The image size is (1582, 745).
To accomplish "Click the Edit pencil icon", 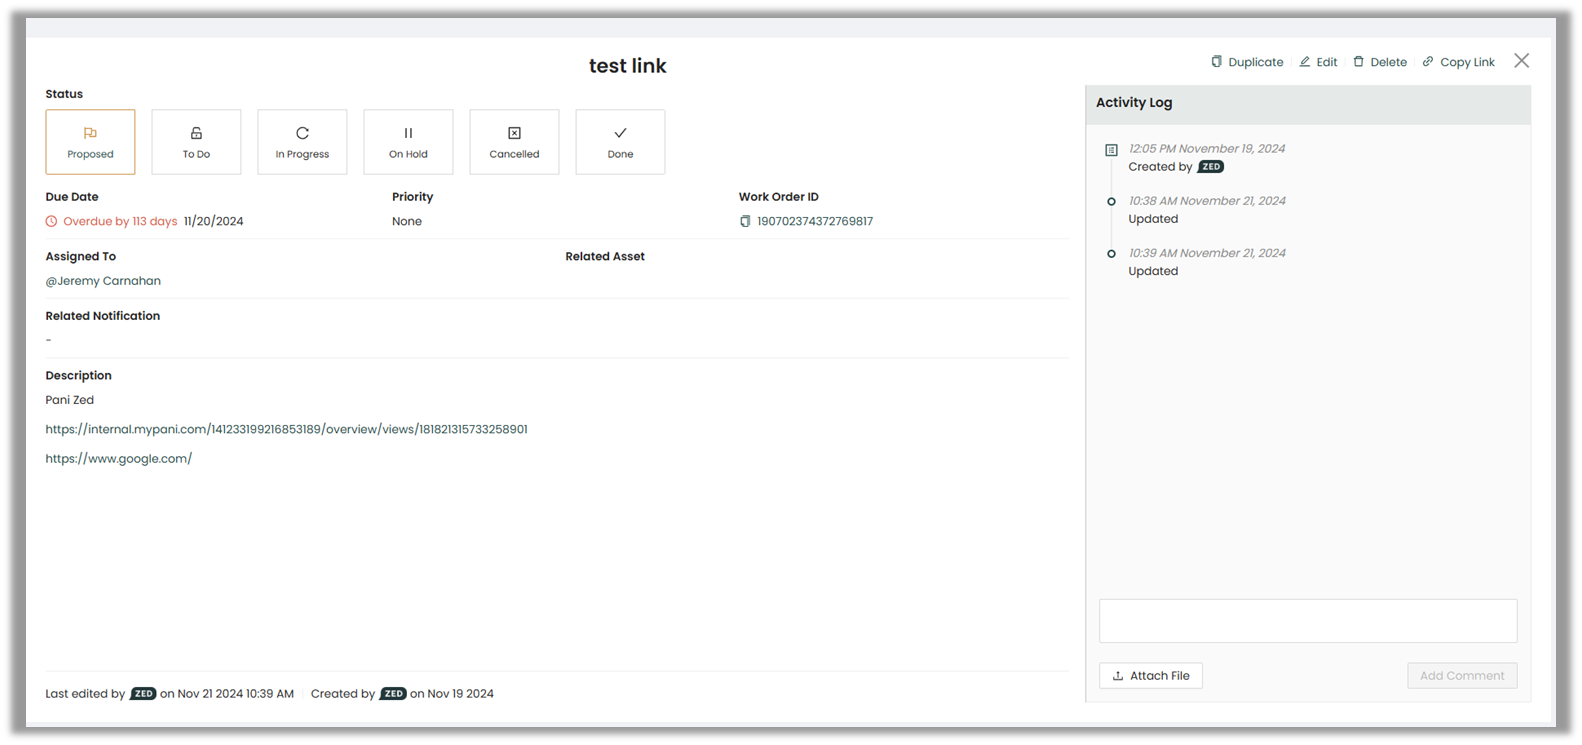I will pos(1305,62).
